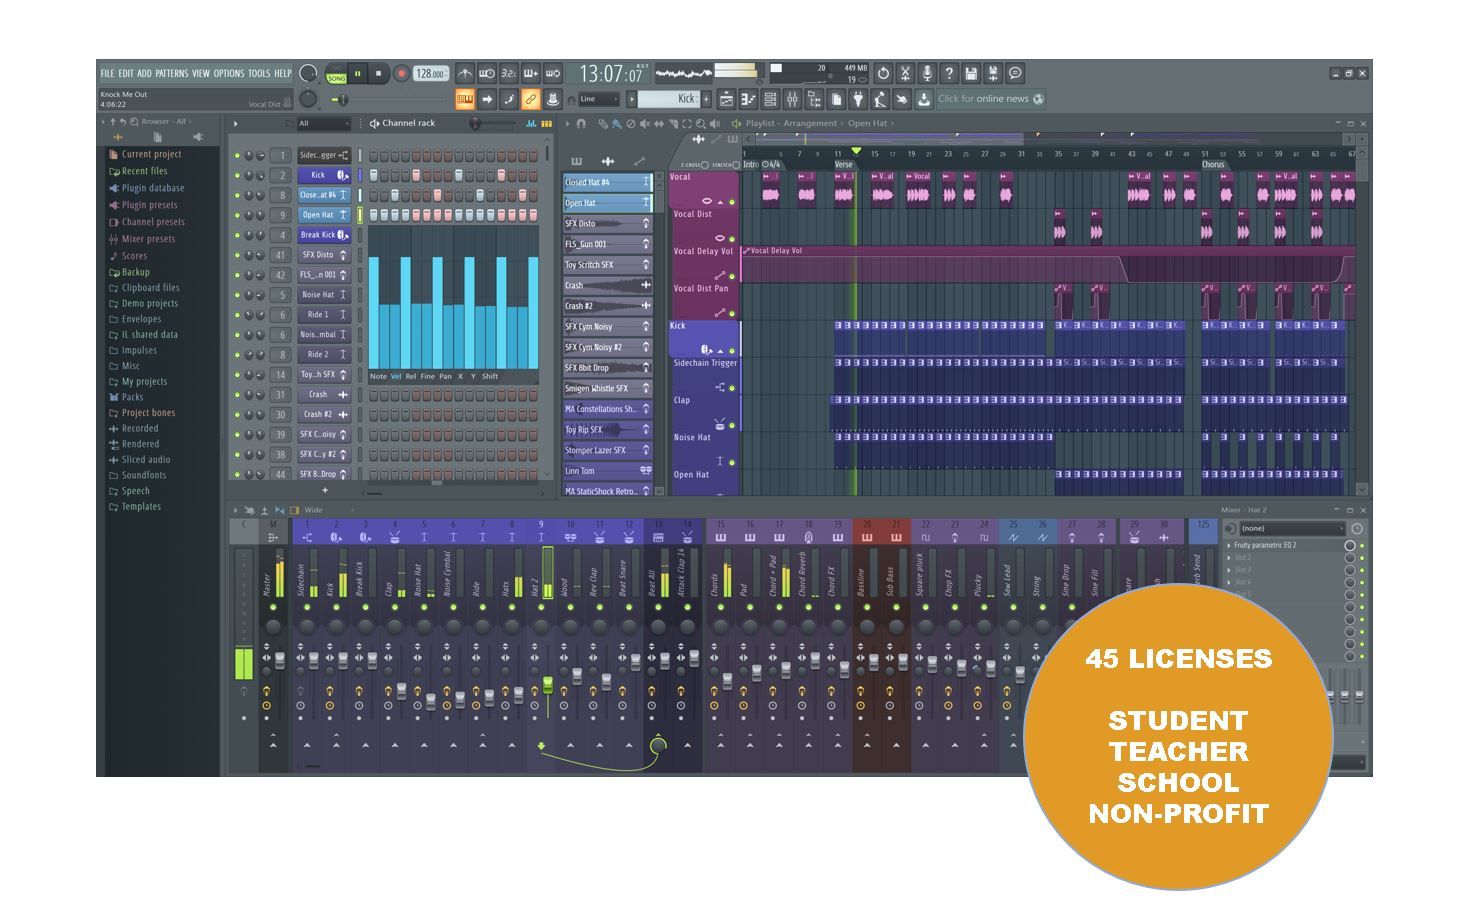The height and width of the screenshot is (912, 1461).
Task: Open the Piano roll view icon
Action: tap(749, 99)
